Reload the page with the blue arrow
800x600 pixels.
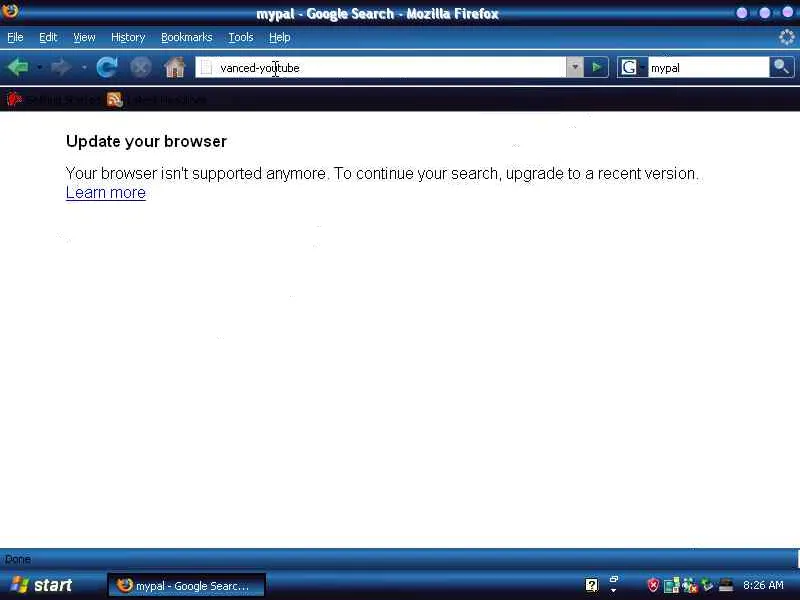[107, 67]
